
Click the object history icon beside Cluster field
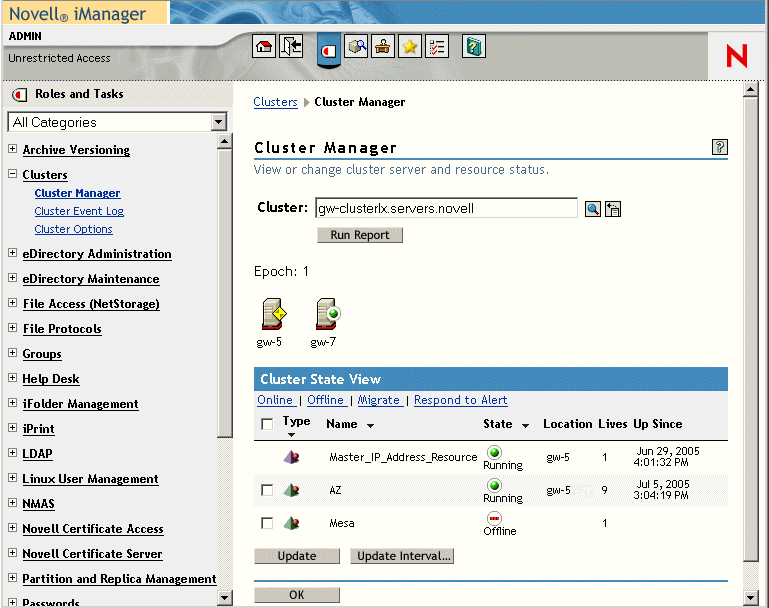tap(613, 209)
